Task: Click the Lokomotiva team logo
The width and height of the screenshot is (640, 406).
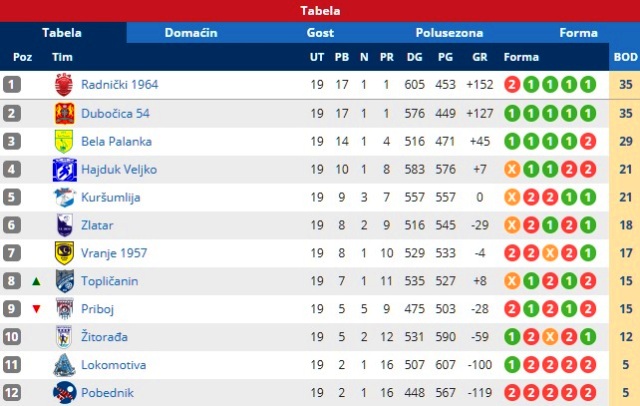Action: 64,364
